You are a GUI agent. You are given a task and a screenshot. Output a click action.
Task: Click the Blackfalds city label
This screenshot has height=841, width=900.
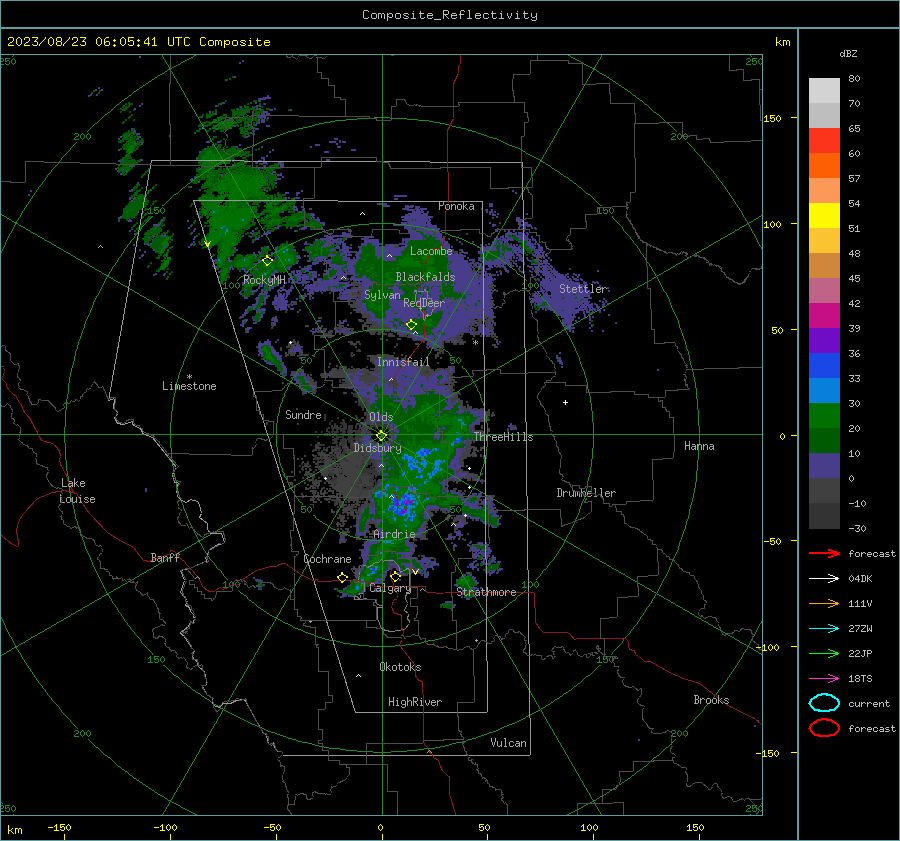(425, 277)
